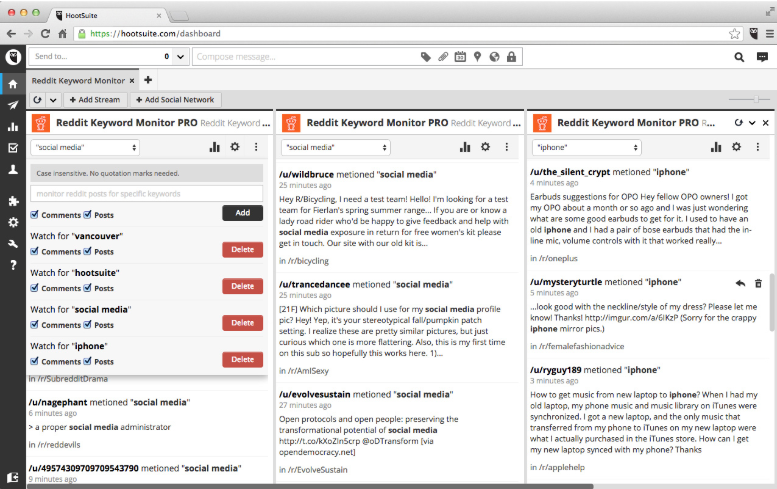Show stats in first "social media" stream
The width and height of the screenshot is (777, 489).
click(x=215, y=147)
